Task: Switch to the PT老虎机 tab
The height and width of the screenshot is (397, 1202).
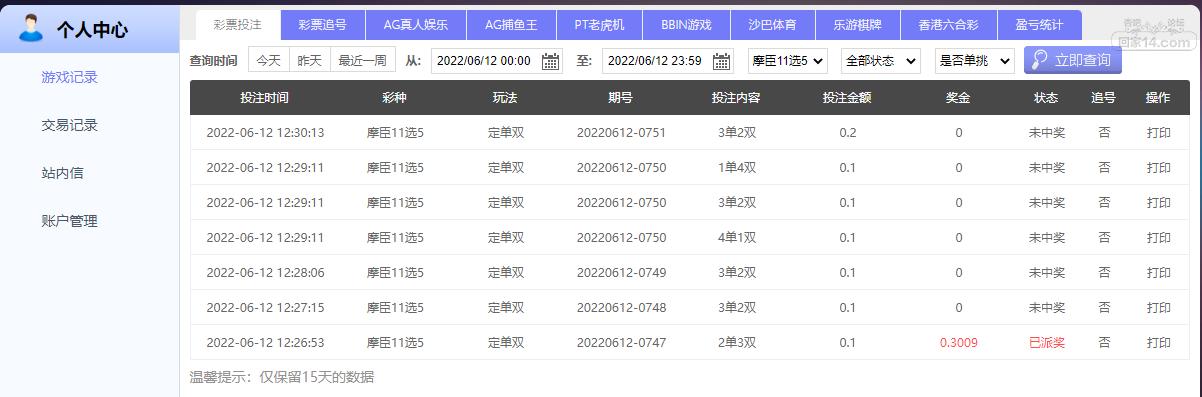Action: (599, 25)
